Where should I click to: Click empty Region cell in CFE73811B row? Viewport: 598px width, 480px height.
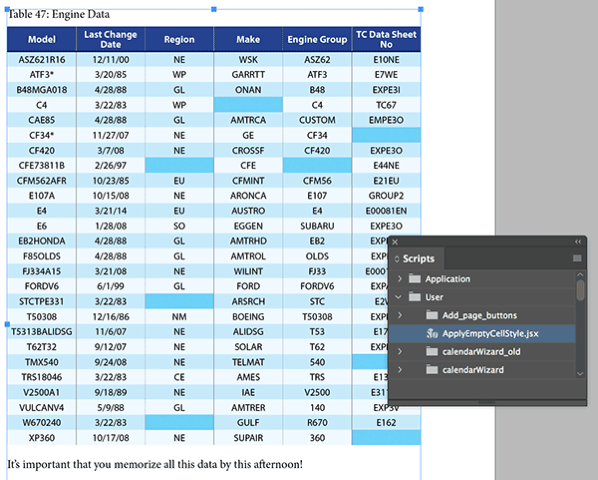pyautogui.click(x=179, y=165)
